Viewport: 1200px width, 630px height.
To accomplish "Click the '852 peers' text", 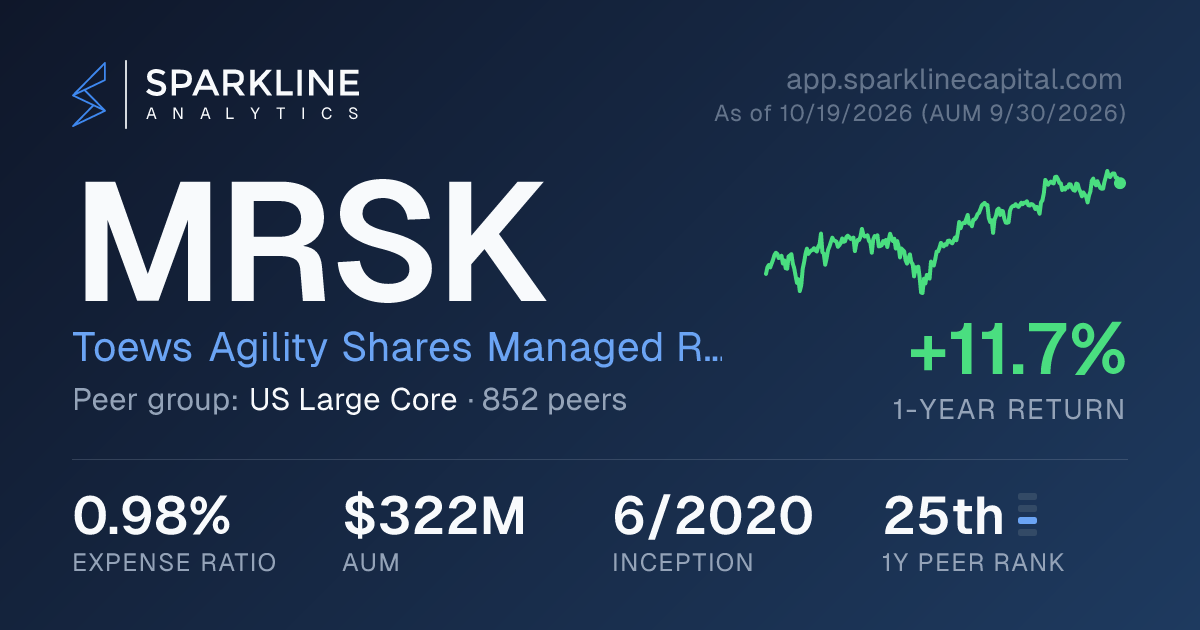I will (555, 401).
